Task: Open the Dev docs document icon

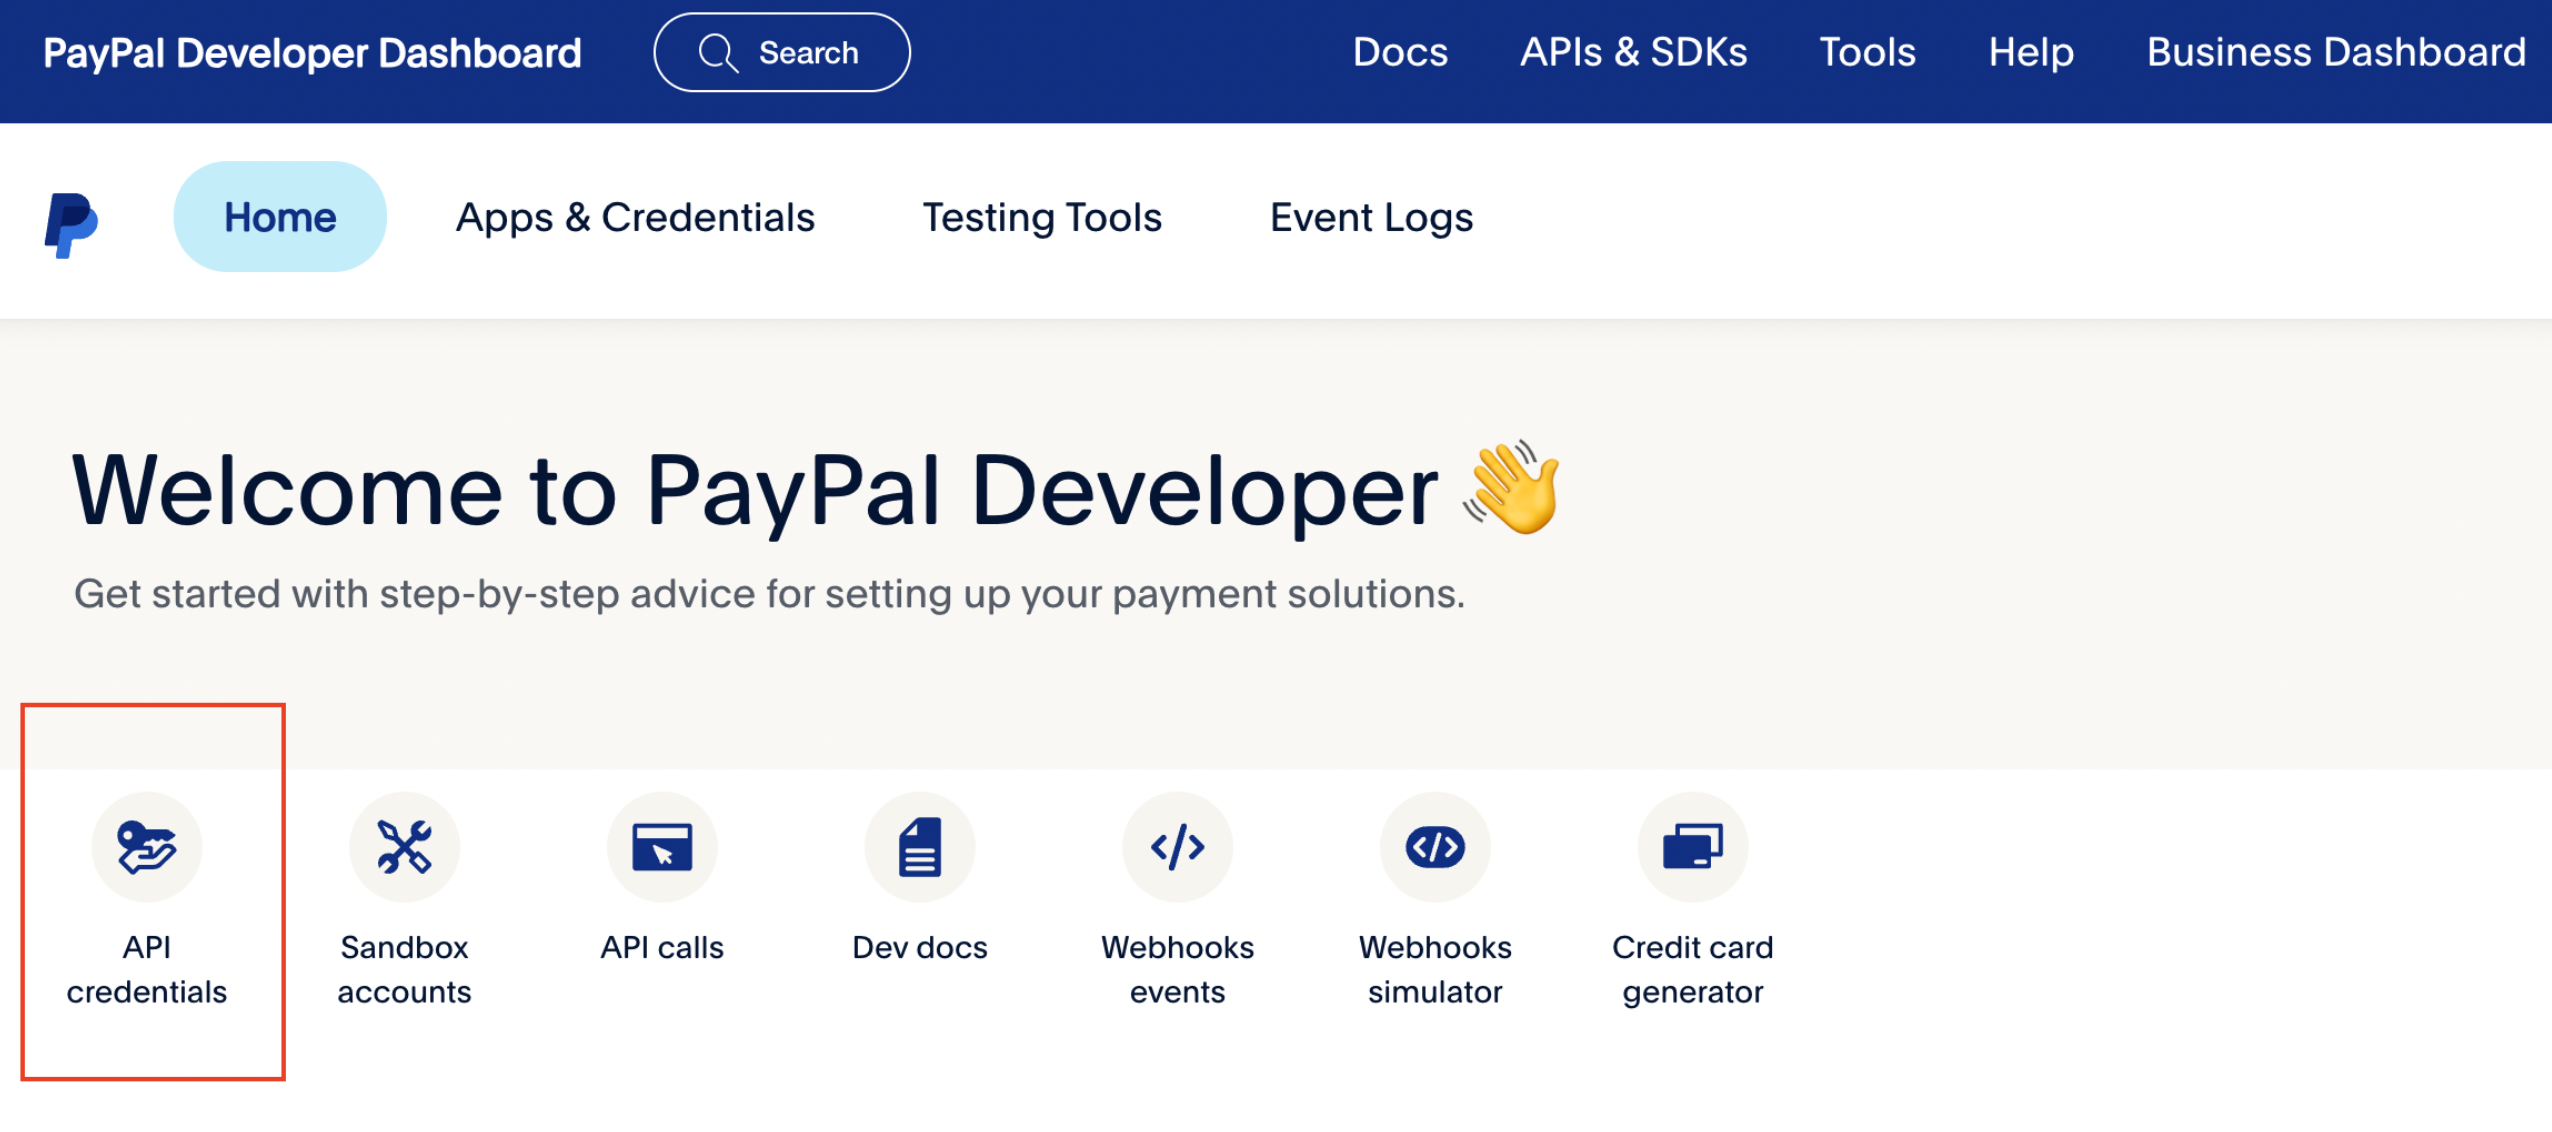Action: pos(919,847)
